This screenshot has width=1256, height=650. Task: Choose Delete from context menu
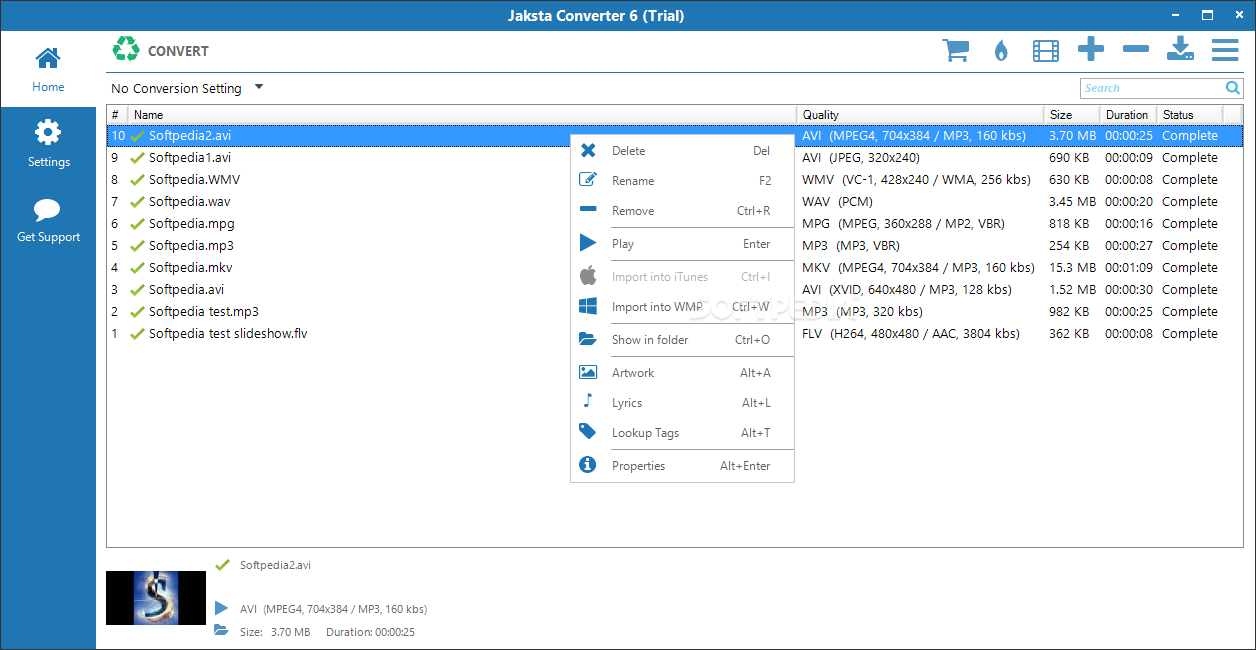[x=682, y=151]
